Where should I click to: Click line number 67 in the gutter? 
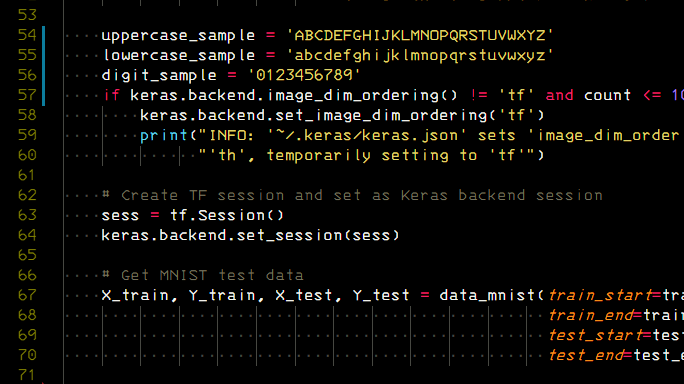pos(27,295)
